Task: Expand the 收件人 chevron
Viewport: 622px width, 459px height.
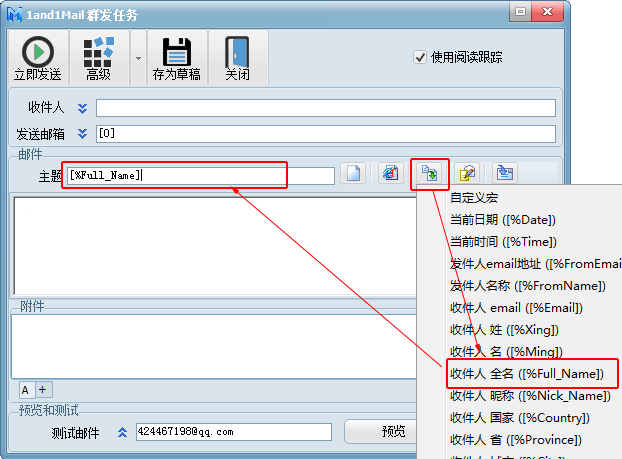Action: pos(82,108)
